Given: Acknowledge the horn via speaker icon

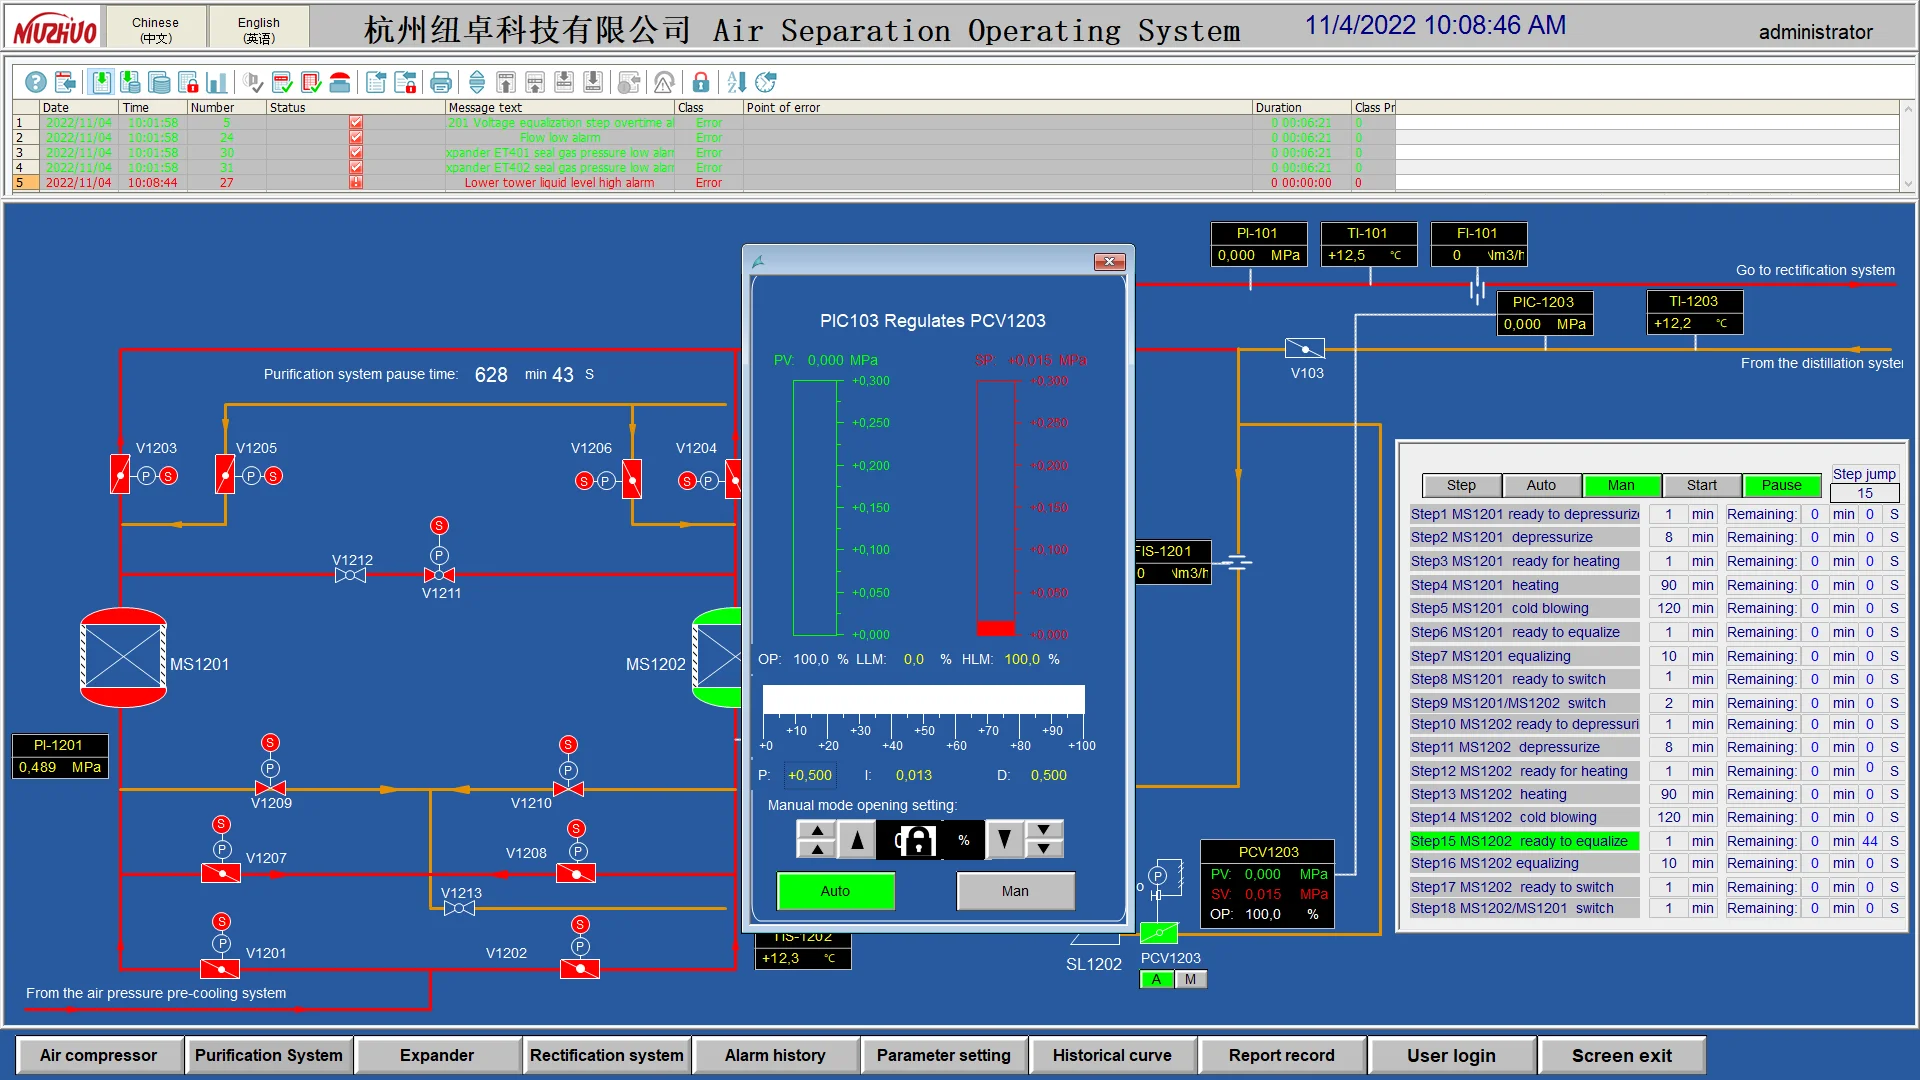Looking at the screenshot, I should point(253,82).
